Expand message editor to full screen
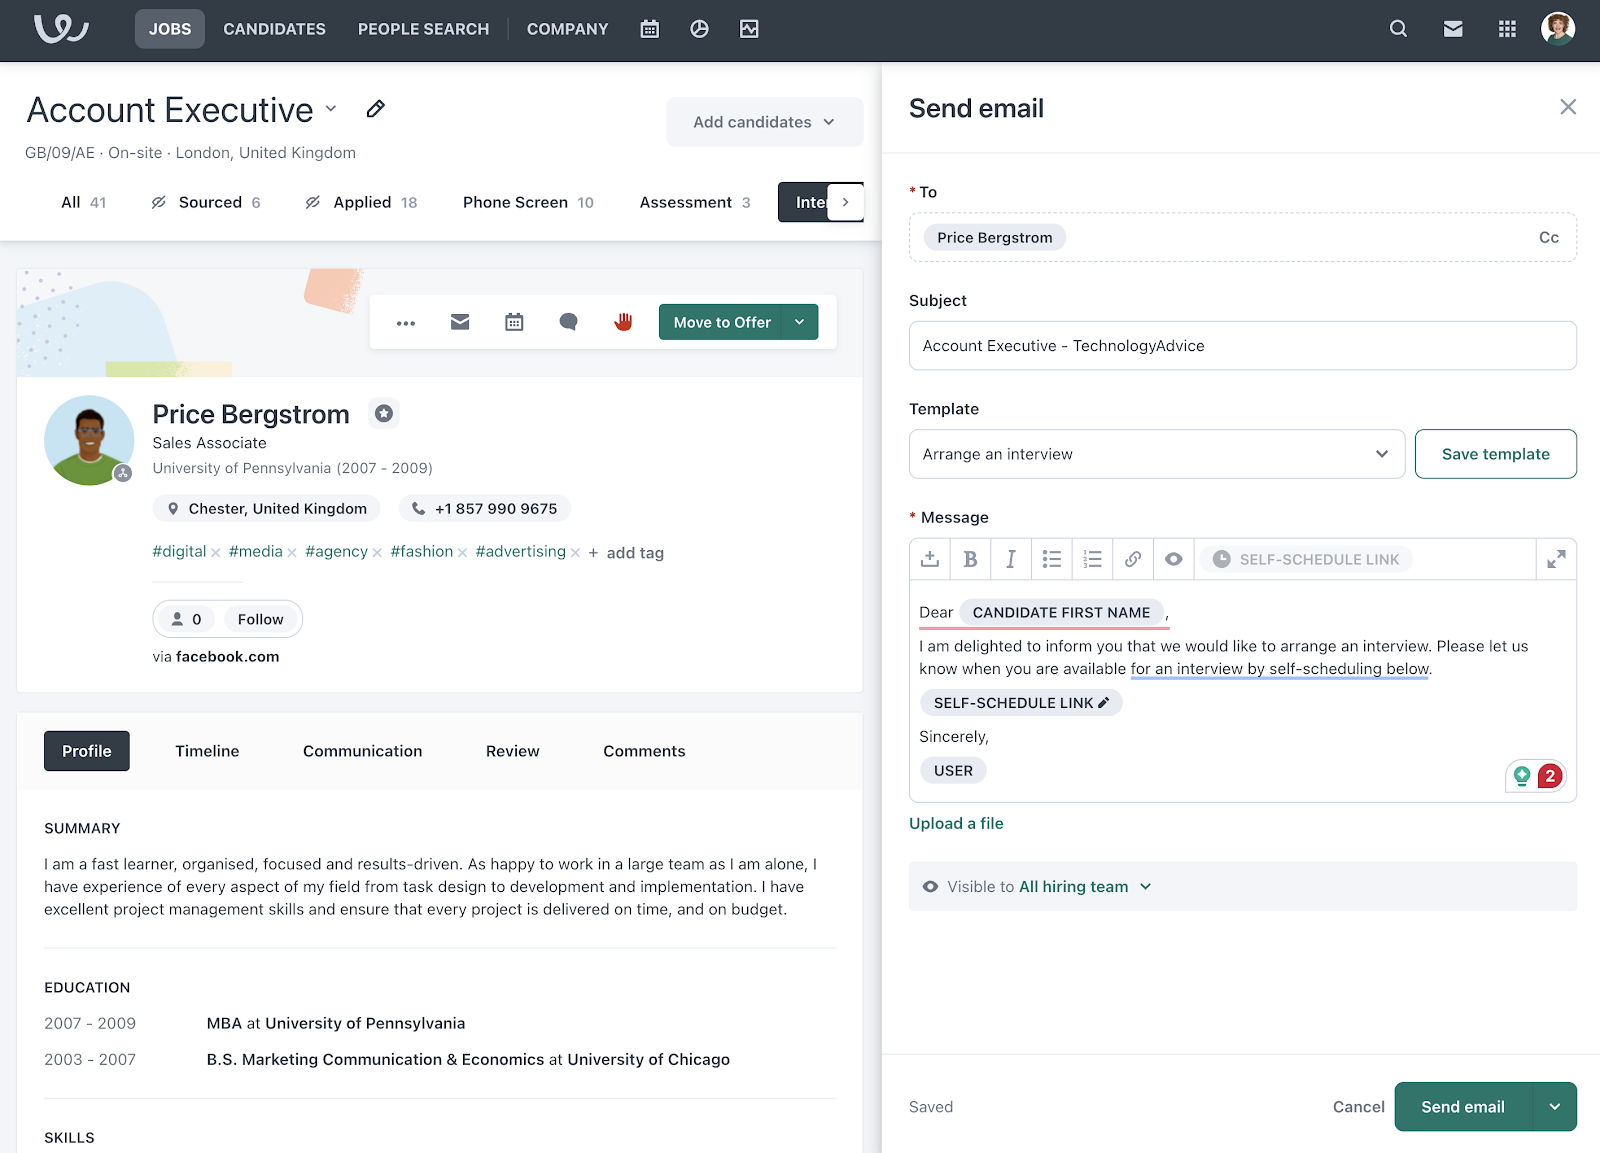 coord(1556,559)
